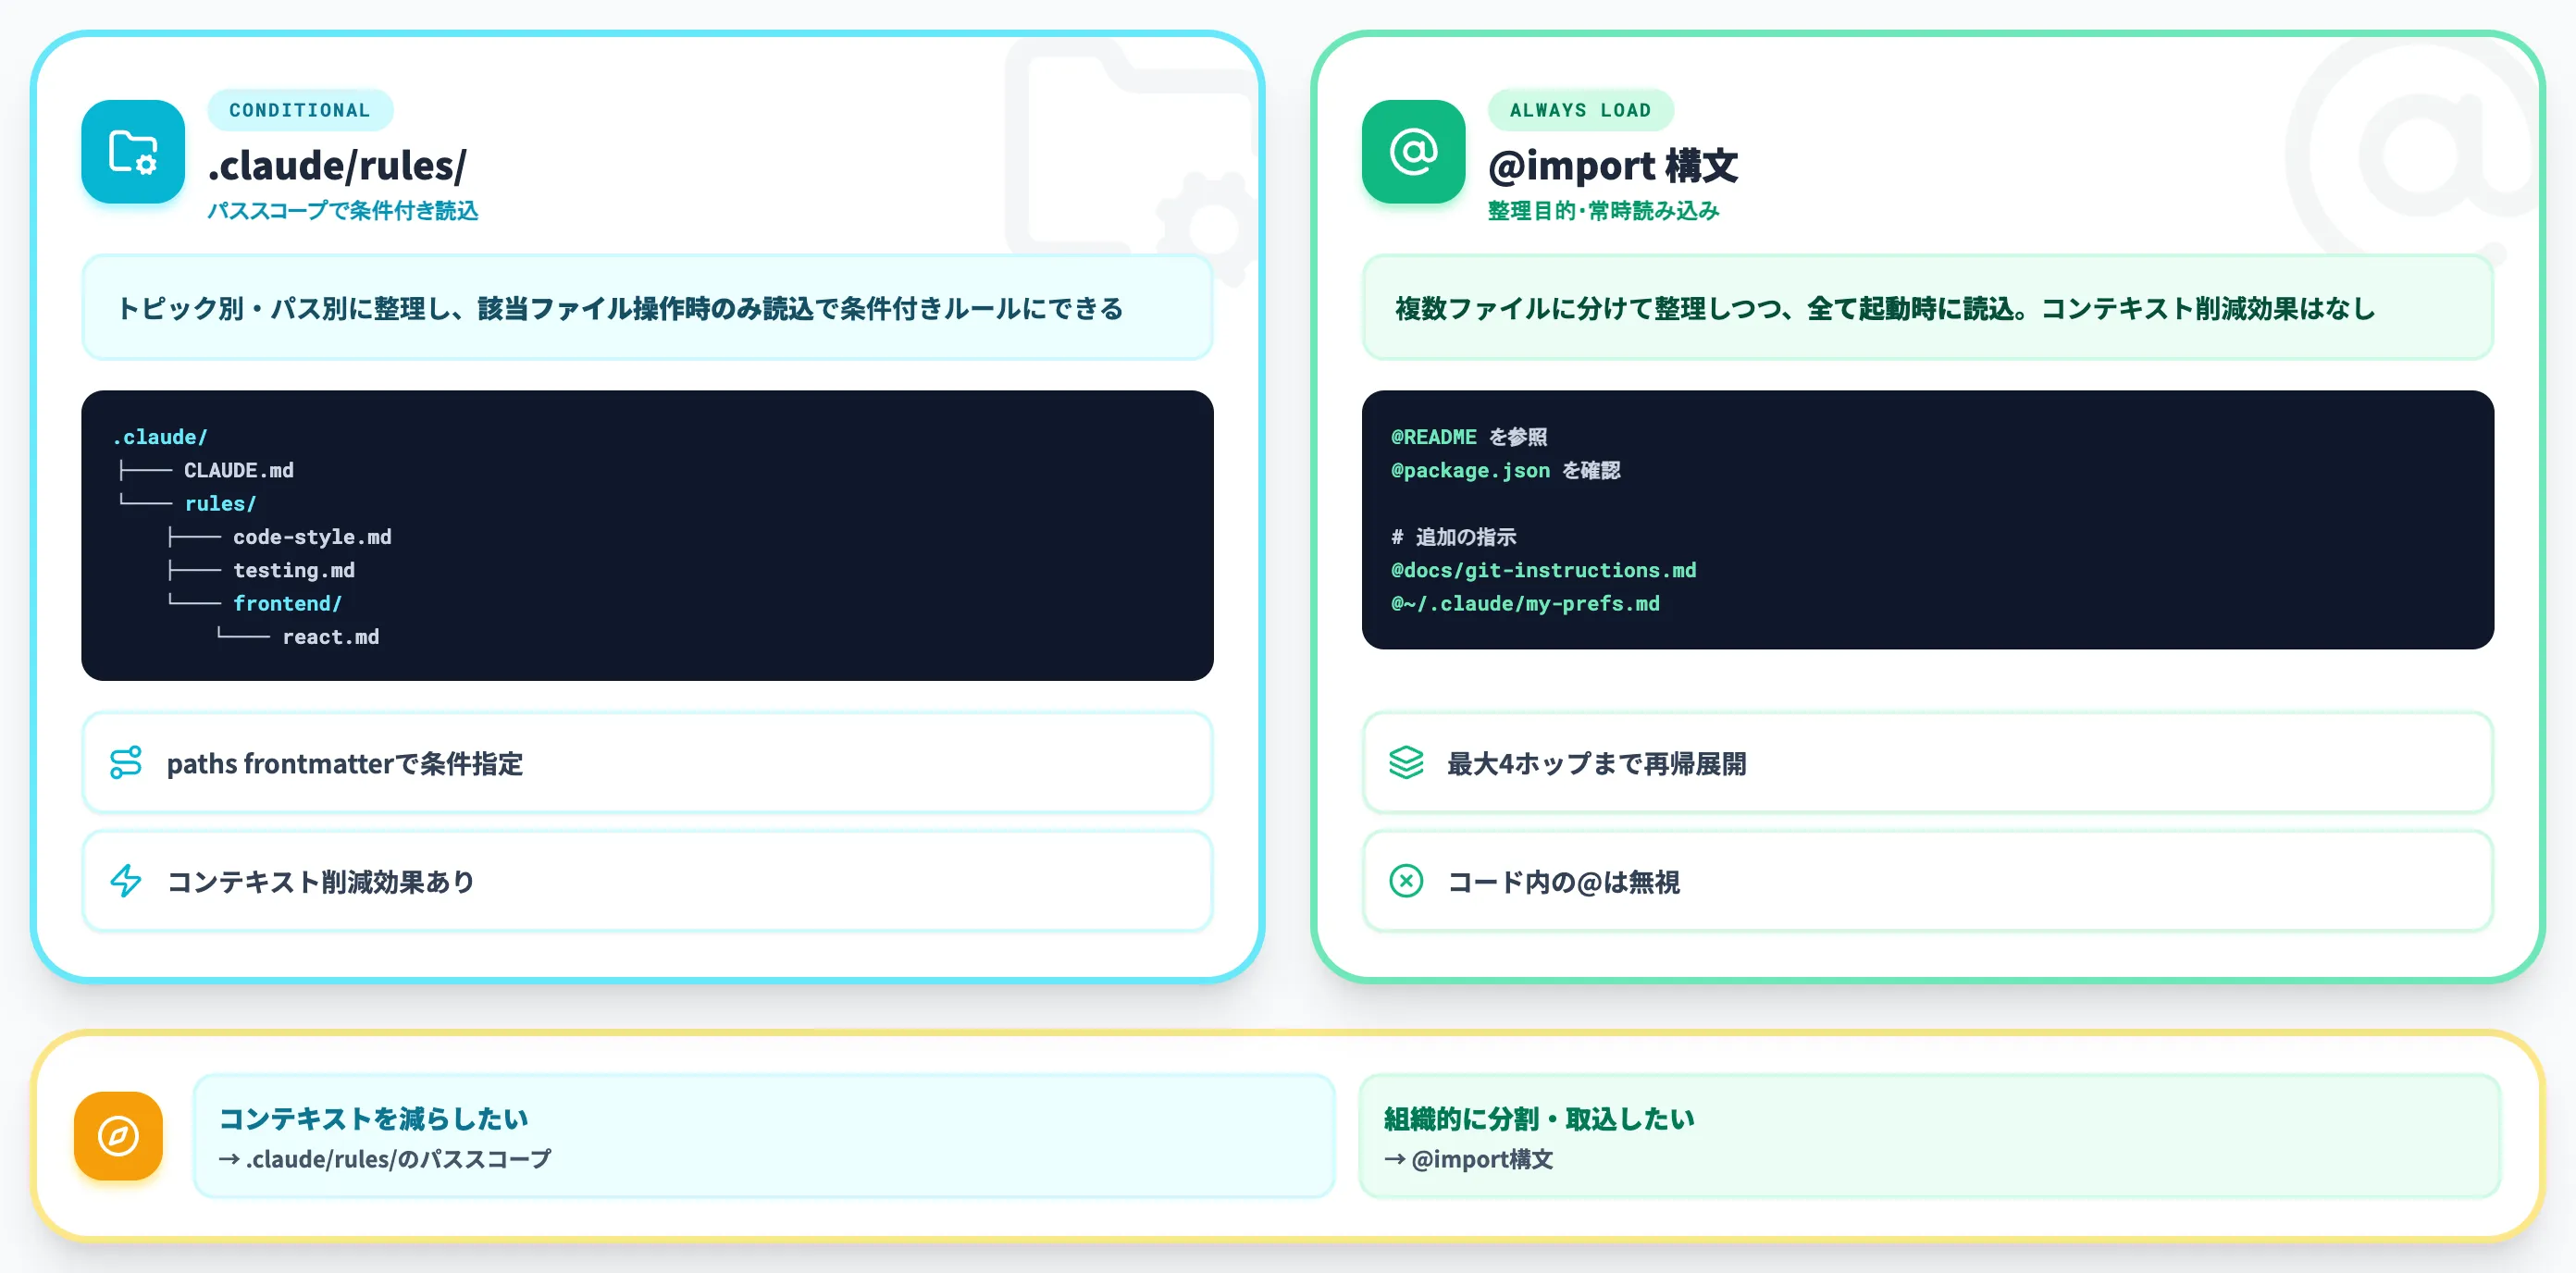Viewport: 2576px width, 1273px height.
Task: Click the 組織的に分割・取込したい card
Action: click(x=1929, y=1136)
